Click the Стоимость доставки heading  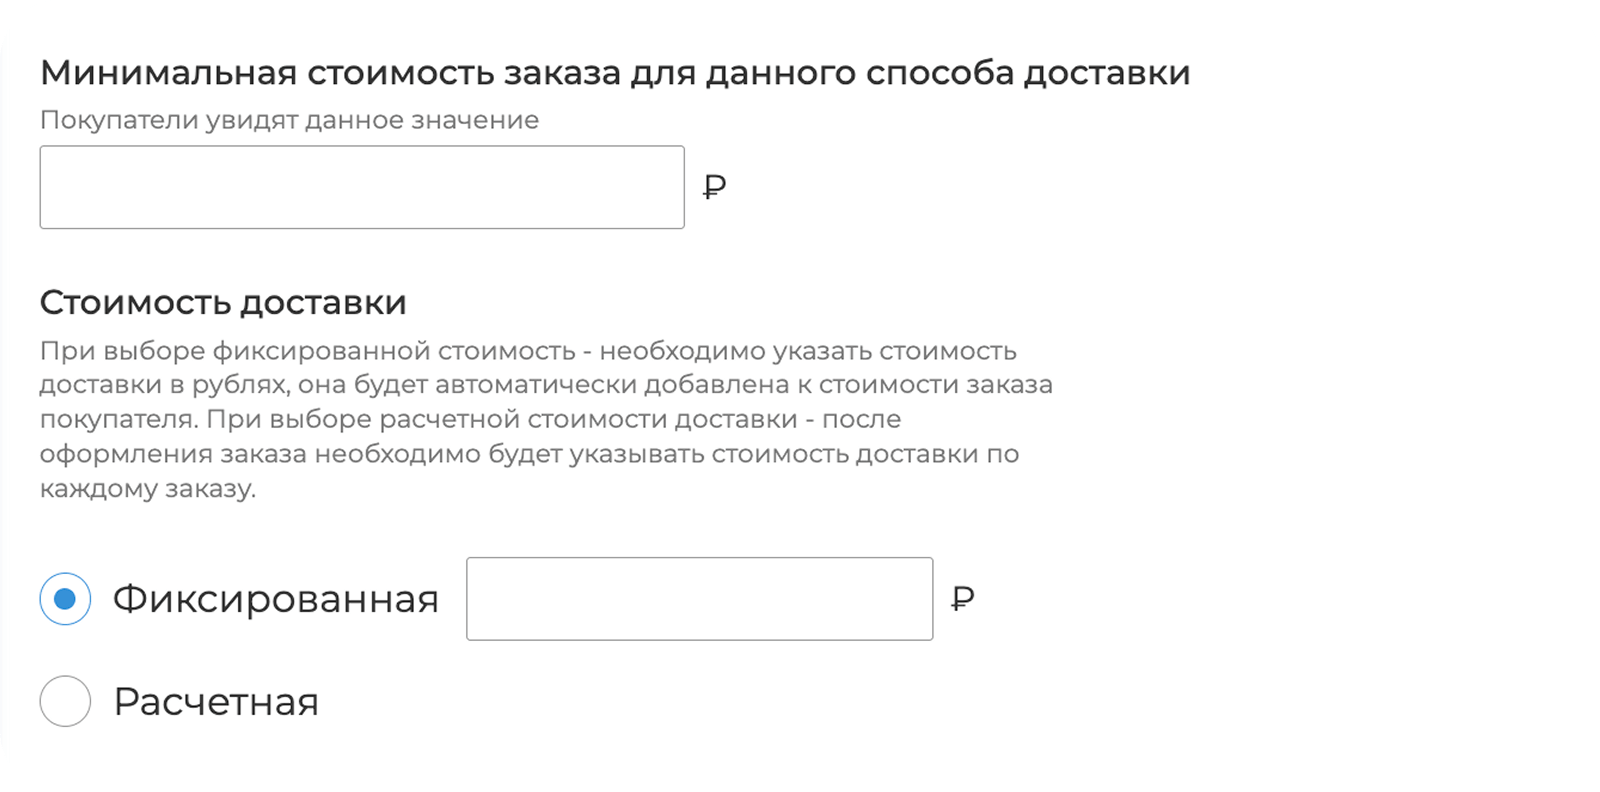click(223, 302)
